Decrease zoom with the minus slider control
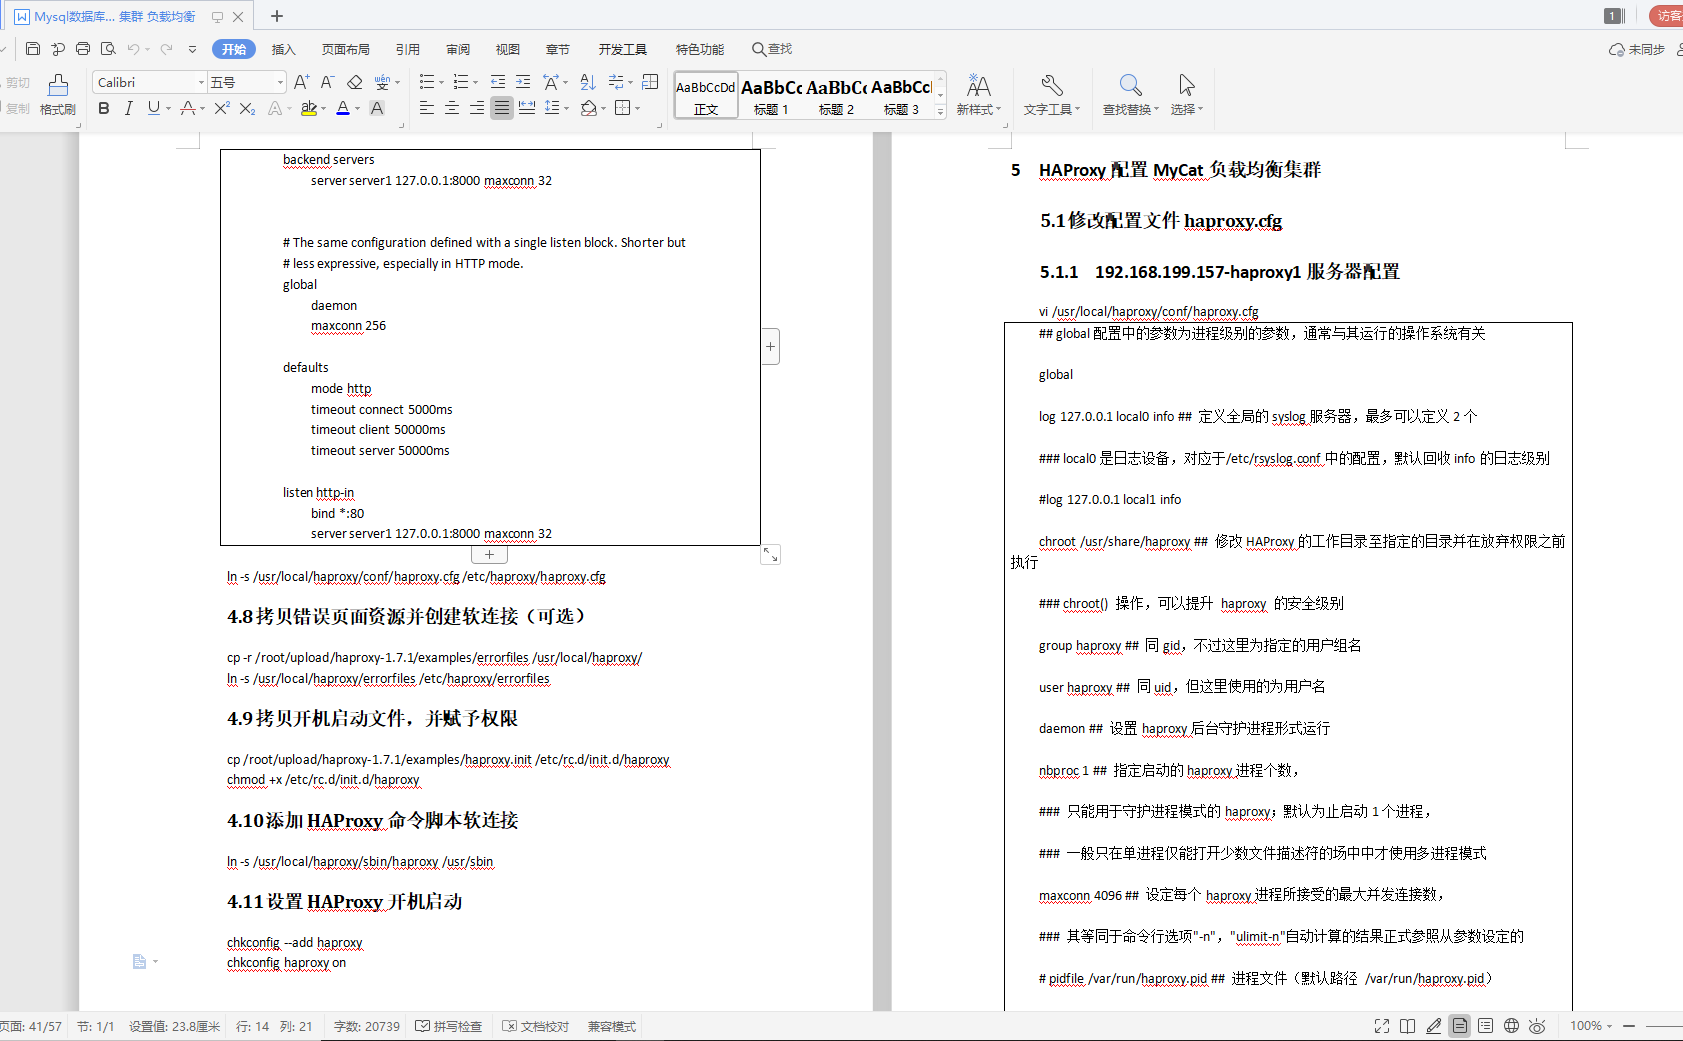The image size is (1683, 1041). (1630, 1026)
